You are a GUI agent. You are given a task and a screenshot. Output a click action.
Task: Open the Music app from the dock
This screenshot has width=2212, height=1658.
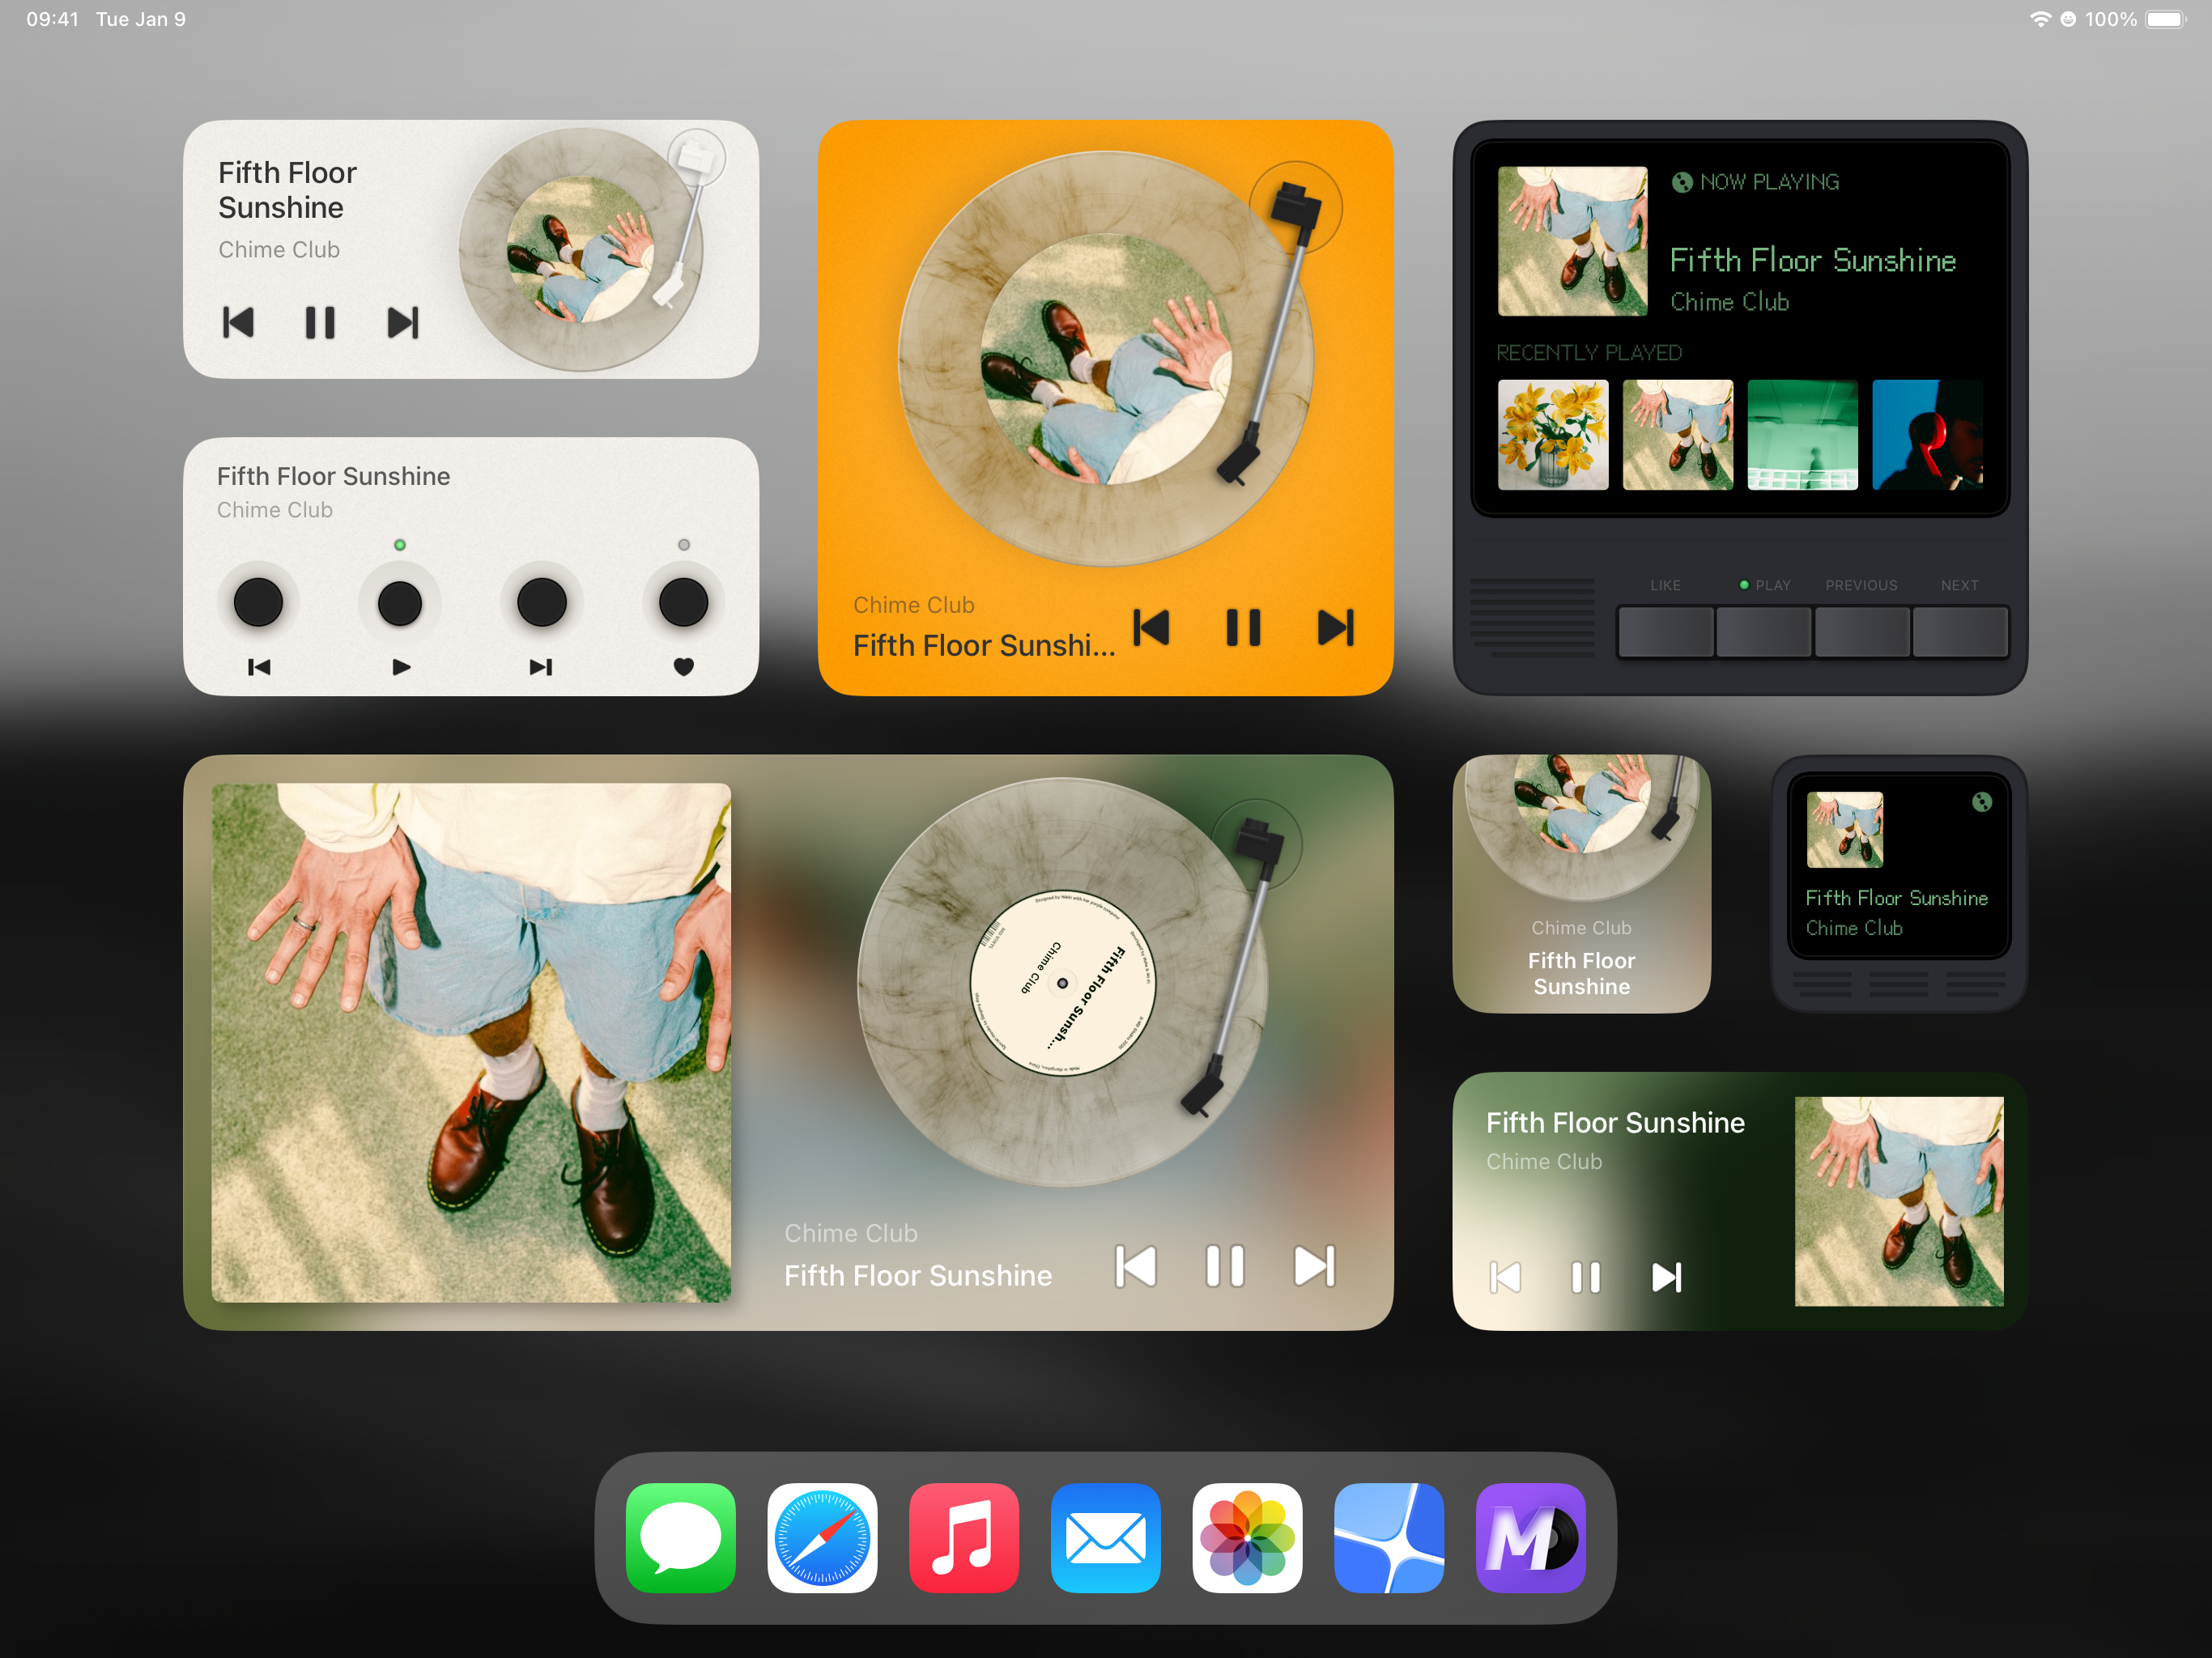coord(964,1537)
